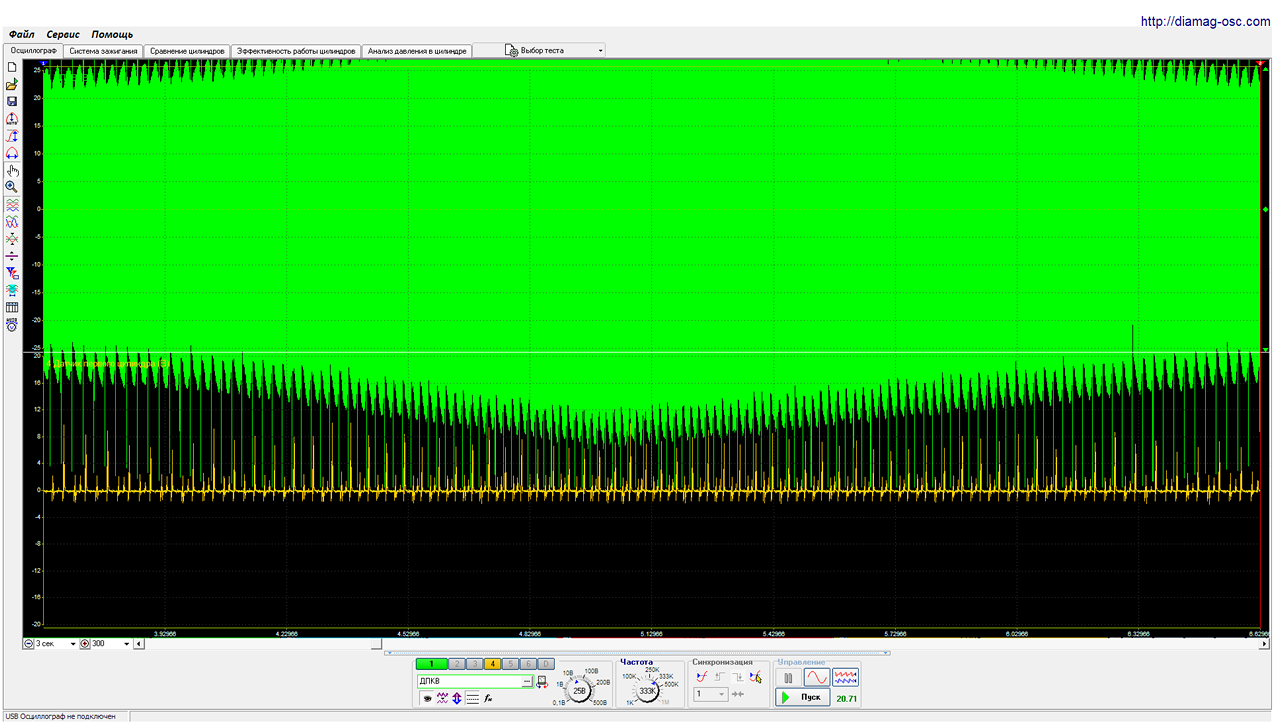Click the green trigger level marker diamond
This screenshot has width=1280, height=725.
(1266, 210)
